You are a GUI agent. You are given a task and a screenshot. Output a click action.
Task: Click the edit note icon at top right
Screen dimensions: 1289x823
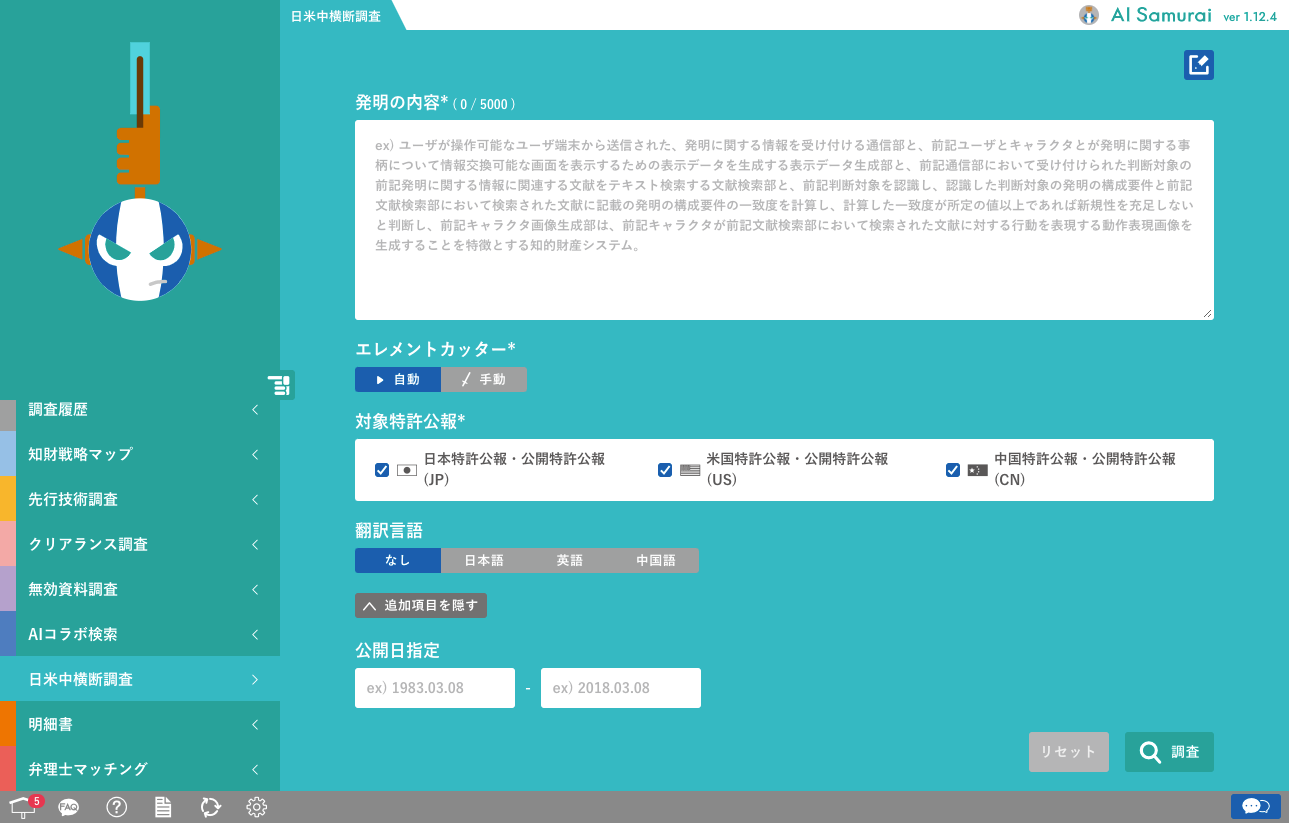click(1198, 65)
